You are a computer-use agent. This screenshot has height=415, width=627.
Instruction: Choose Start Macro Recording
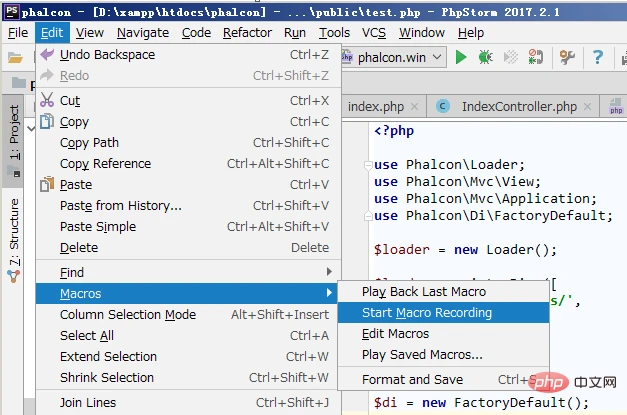[x=427, y=313]
